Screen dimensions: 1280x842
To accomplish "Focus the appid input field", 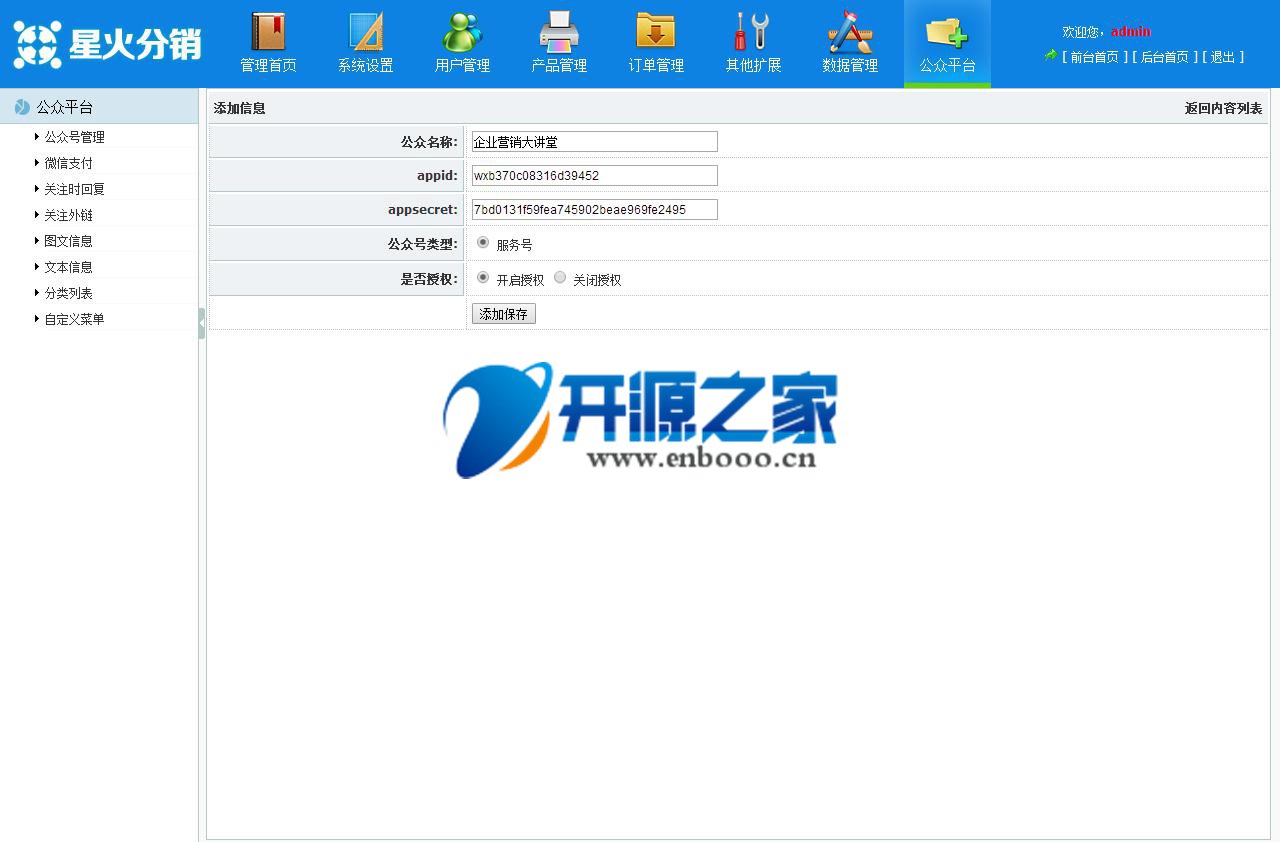I will click(x=595, y=176).
